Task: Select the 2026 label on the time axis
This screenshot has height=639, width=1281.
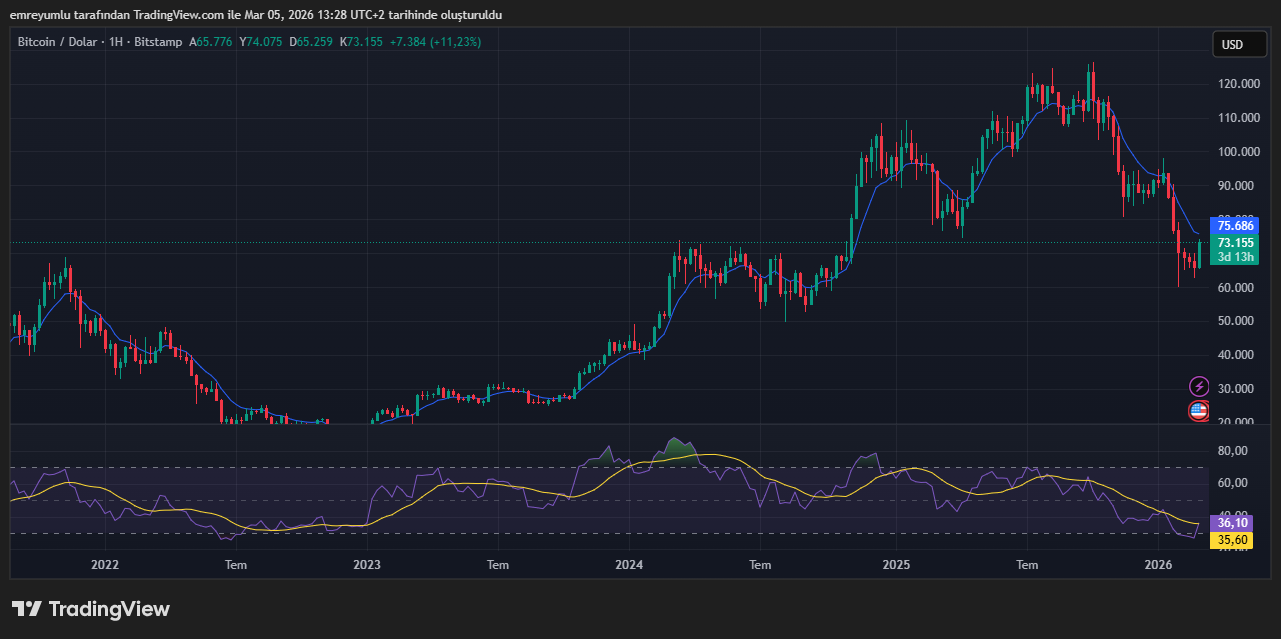Action: (x=1159, y=565)
